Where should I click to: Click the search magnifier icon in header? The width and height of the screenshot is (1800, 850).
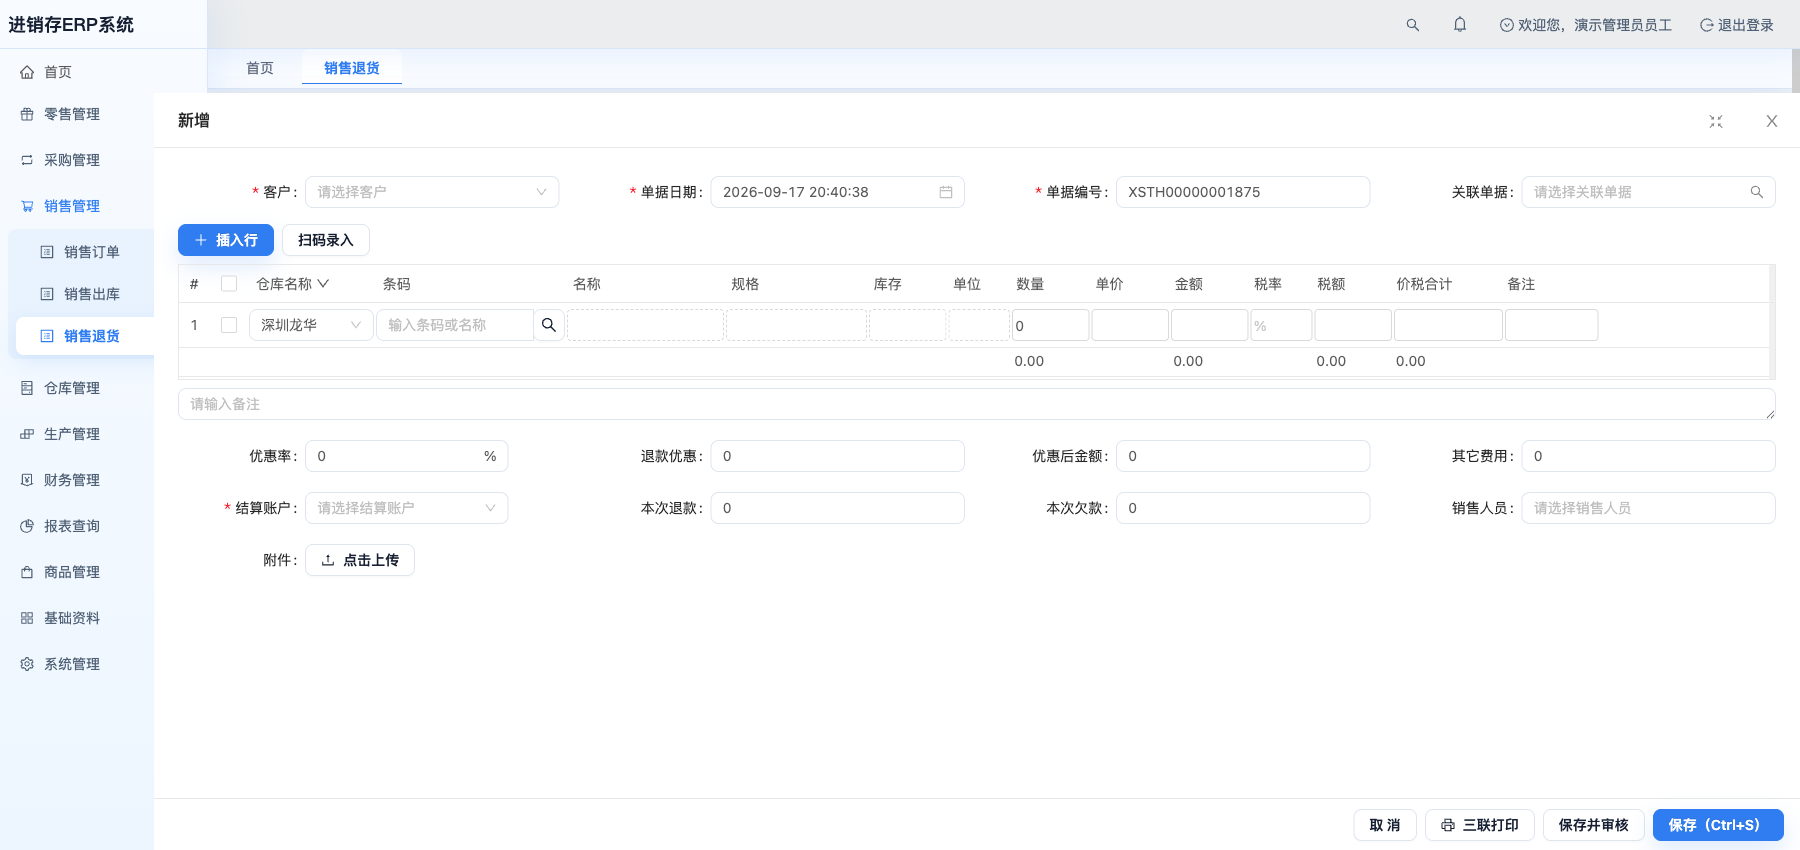pos(1412,25)
